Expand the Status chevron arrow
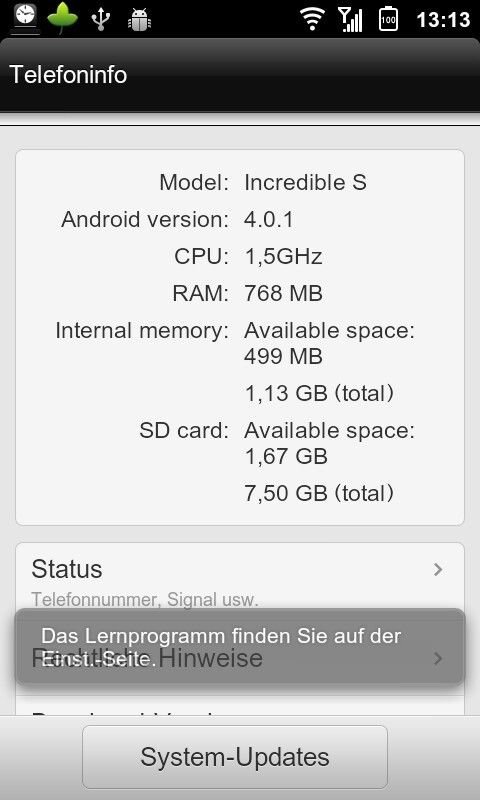The image size is (480, 800). 438,569
